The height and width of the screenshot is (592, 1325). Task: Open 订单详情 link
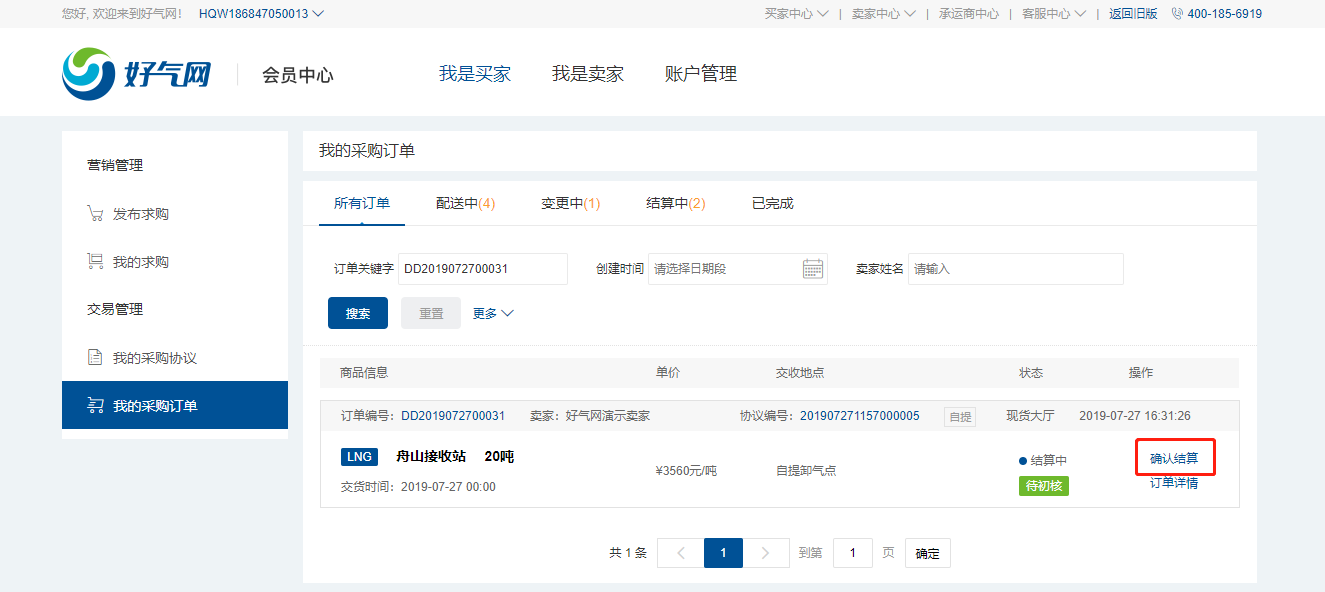[x=1174, y=483]
